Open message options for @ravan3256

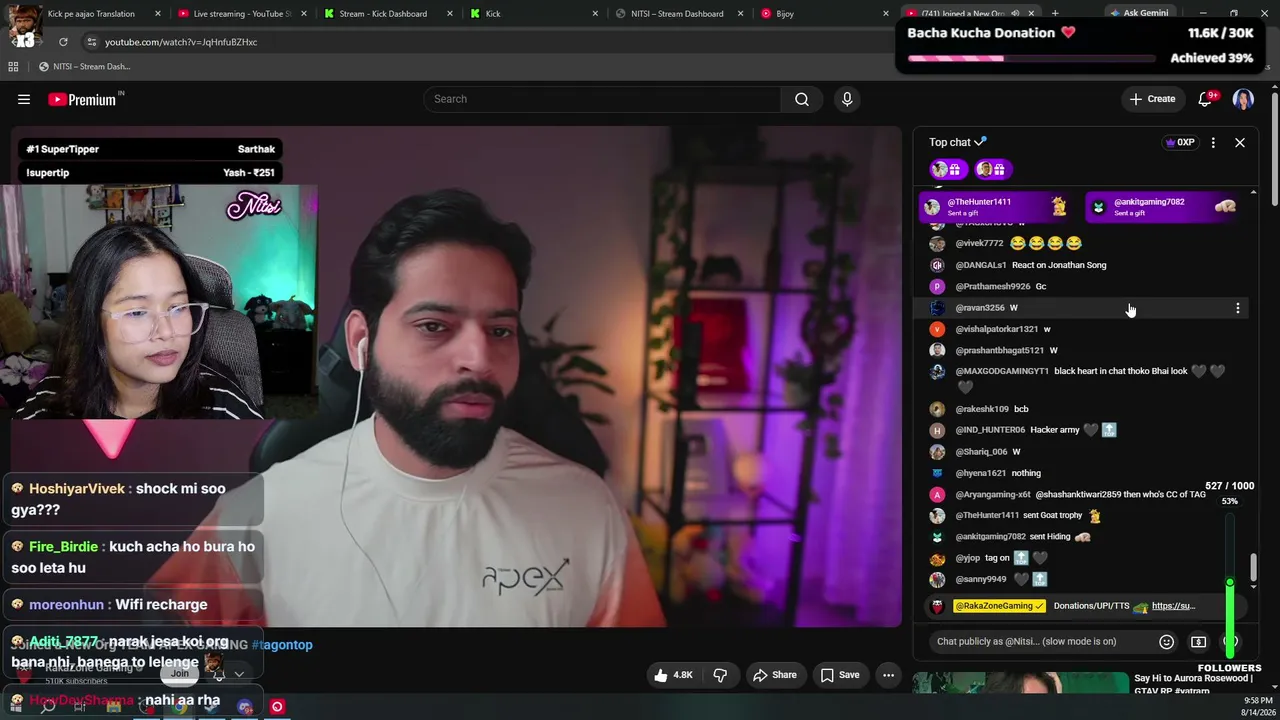tap(1238, 308)
